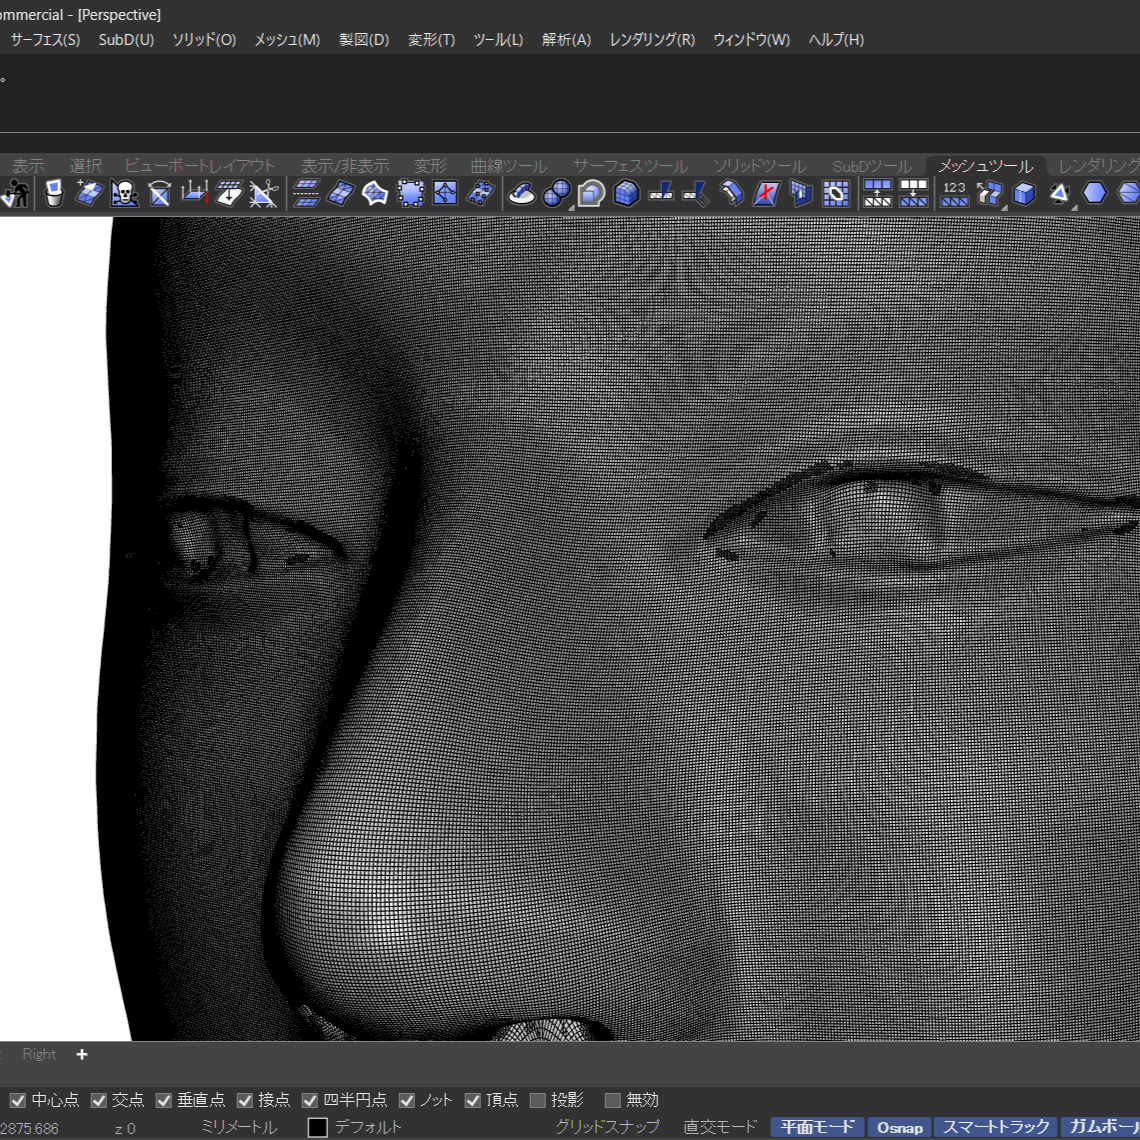The width and height of the screenshot is (1140, 1140).
Task: Click the fill mesh hole grid icon
Action: point(836,194)
